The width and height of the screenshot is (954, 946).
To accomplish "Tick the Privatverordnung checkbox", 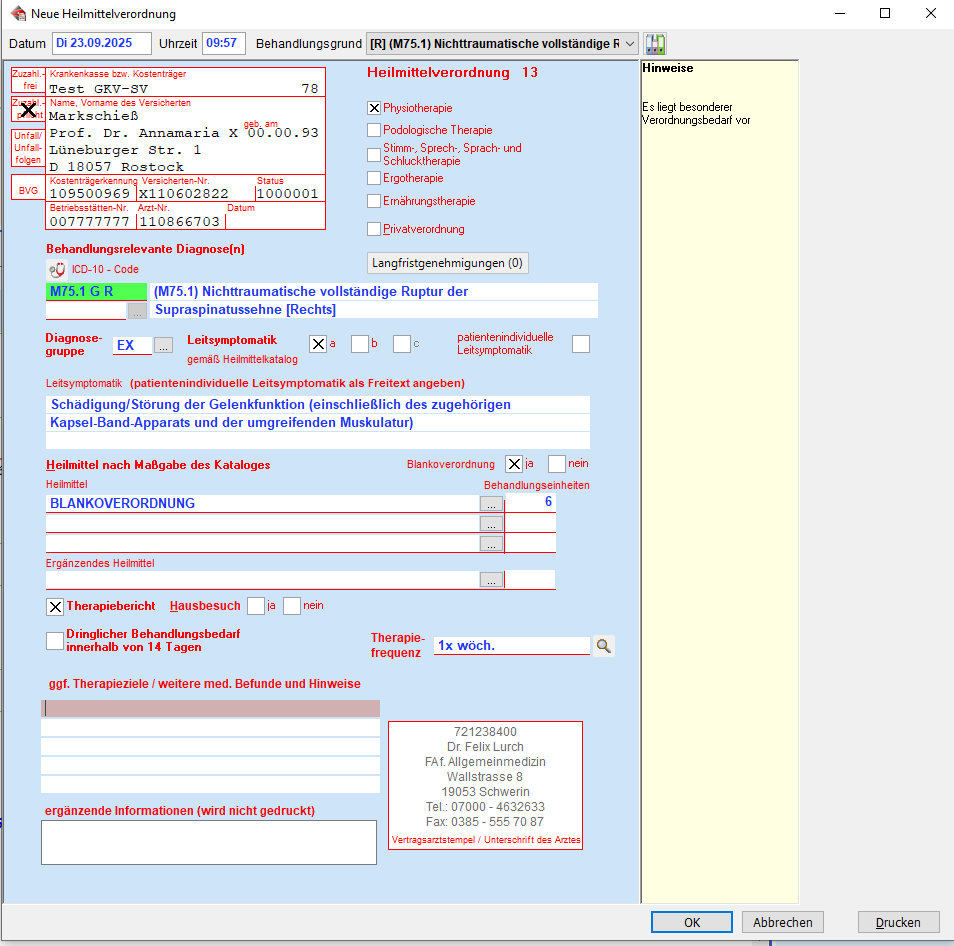I will (x=374, y=229).
